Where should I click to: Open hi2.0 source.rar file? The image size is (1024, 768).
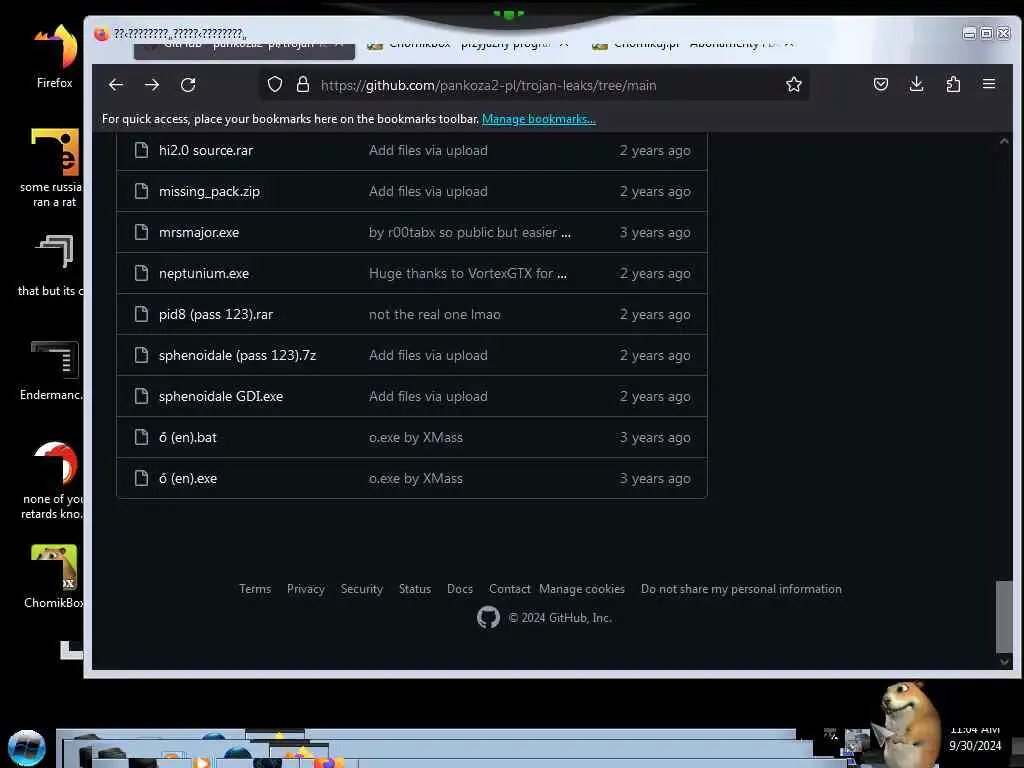tap(206, 150)
